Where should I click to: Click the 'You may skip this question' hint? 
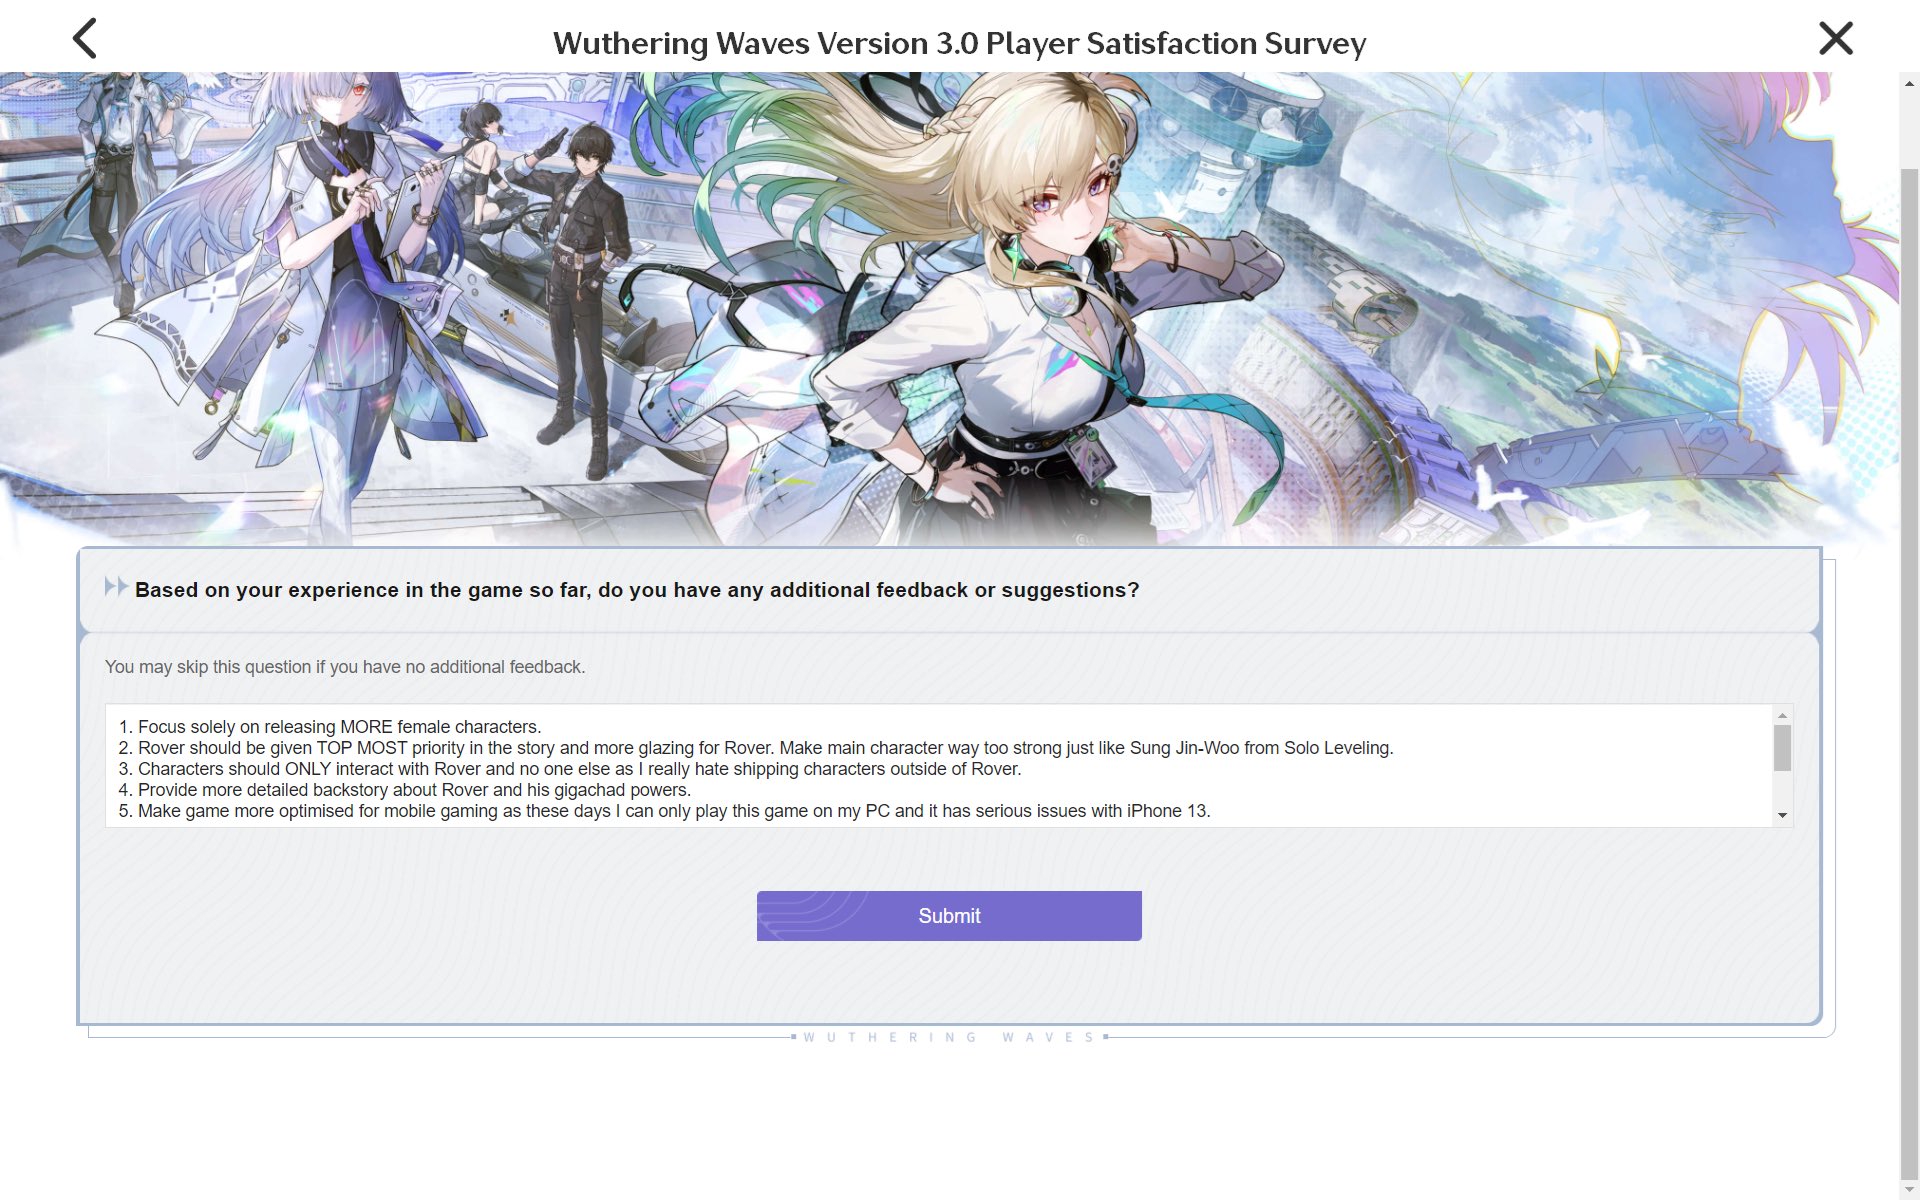(345, 667)
